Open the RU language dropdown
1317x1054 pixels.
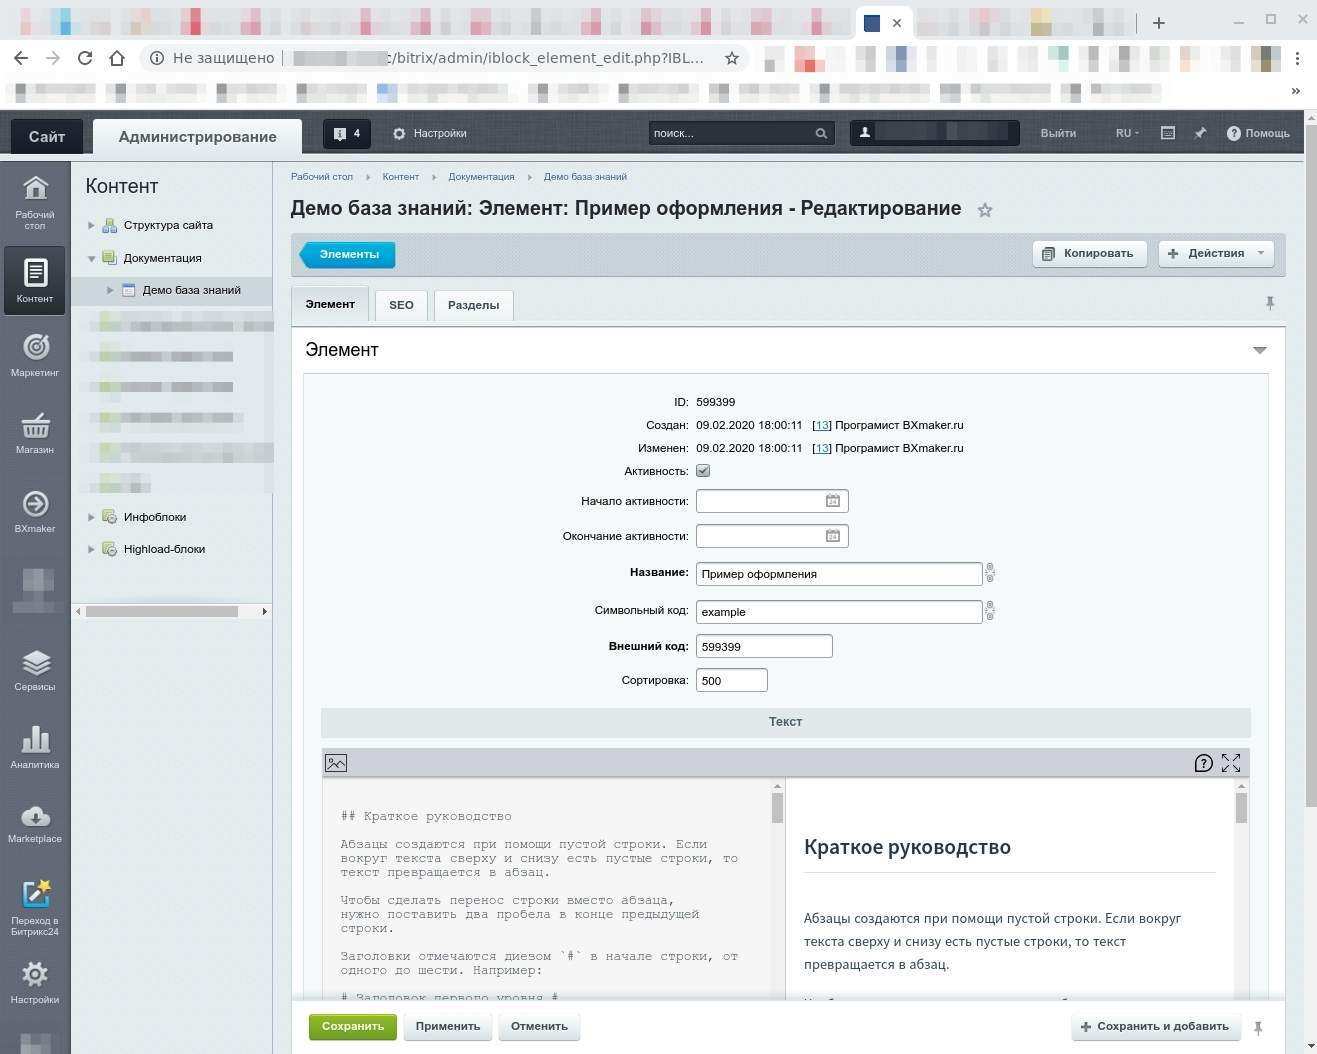point(1125,133)
